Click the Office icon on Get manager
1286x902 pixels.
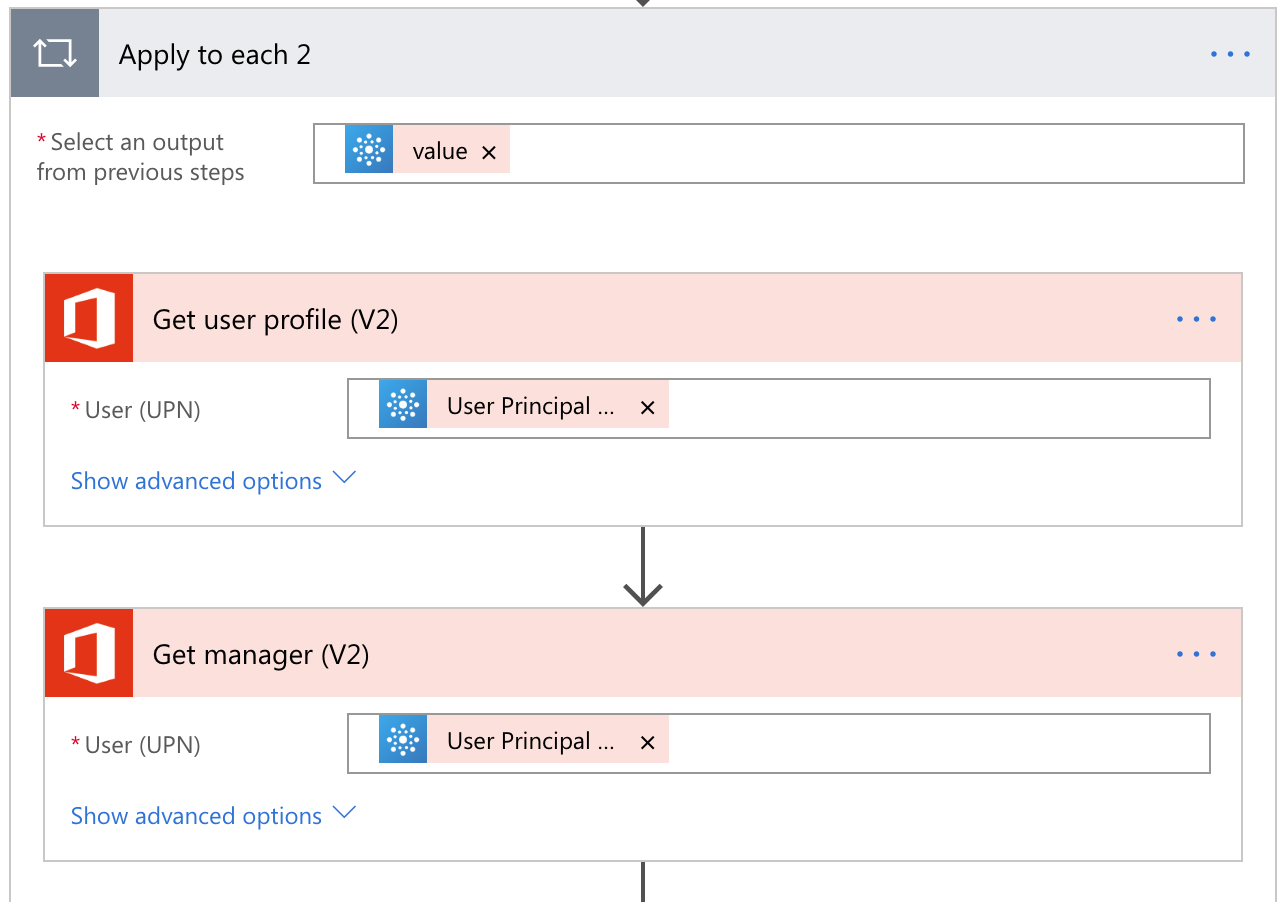coord(89,653)
